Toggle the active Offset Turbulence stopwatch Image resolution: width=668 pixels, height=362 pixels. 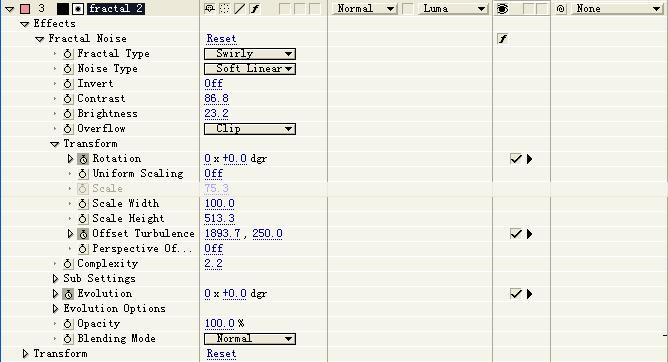[83, 234]
